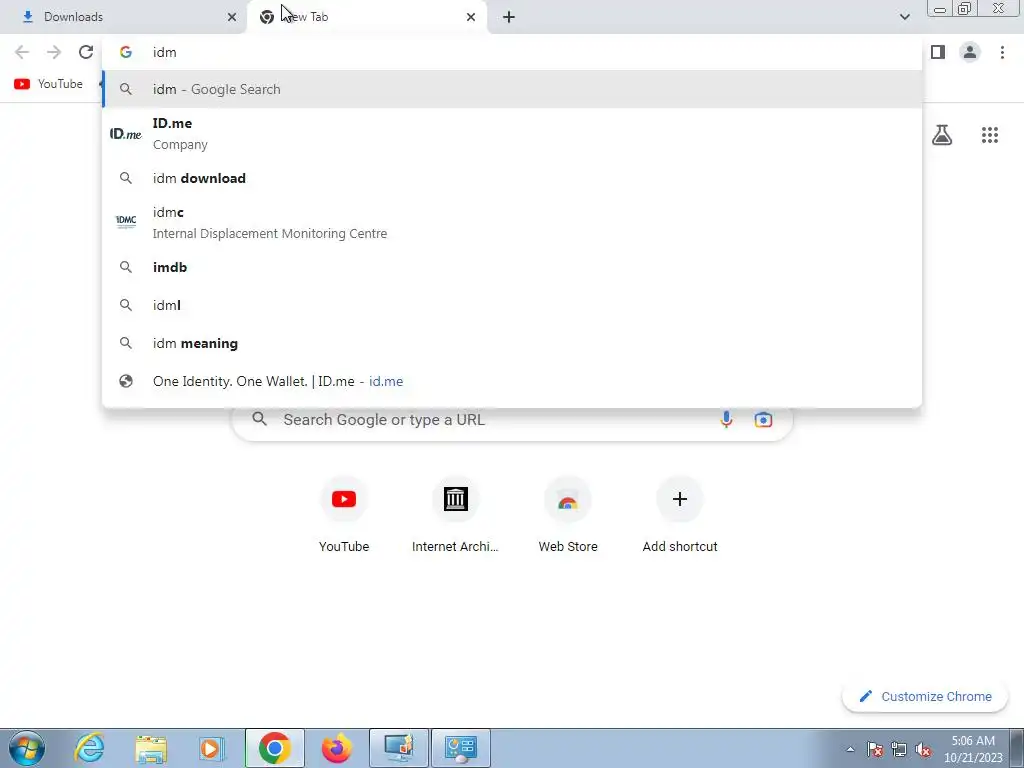Click the Customize Chrome button
This screenshot has width=1024, height=768.
pos(925,696)
